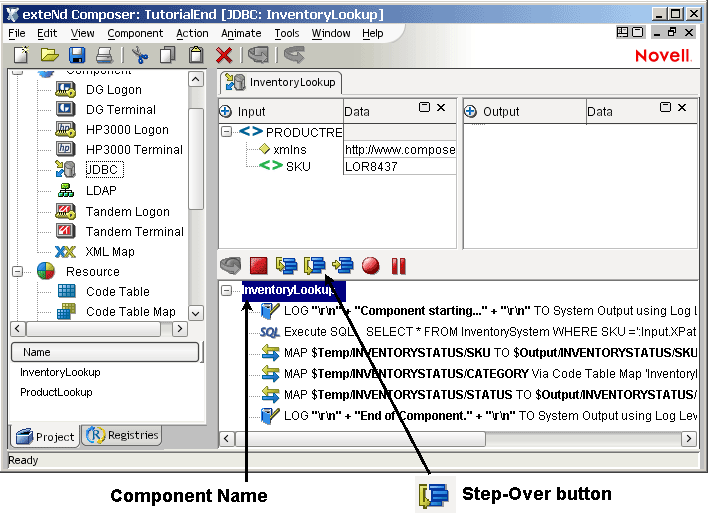Open the Window menu
Viewport: 708px width, 518px height.
click(331, 33)
